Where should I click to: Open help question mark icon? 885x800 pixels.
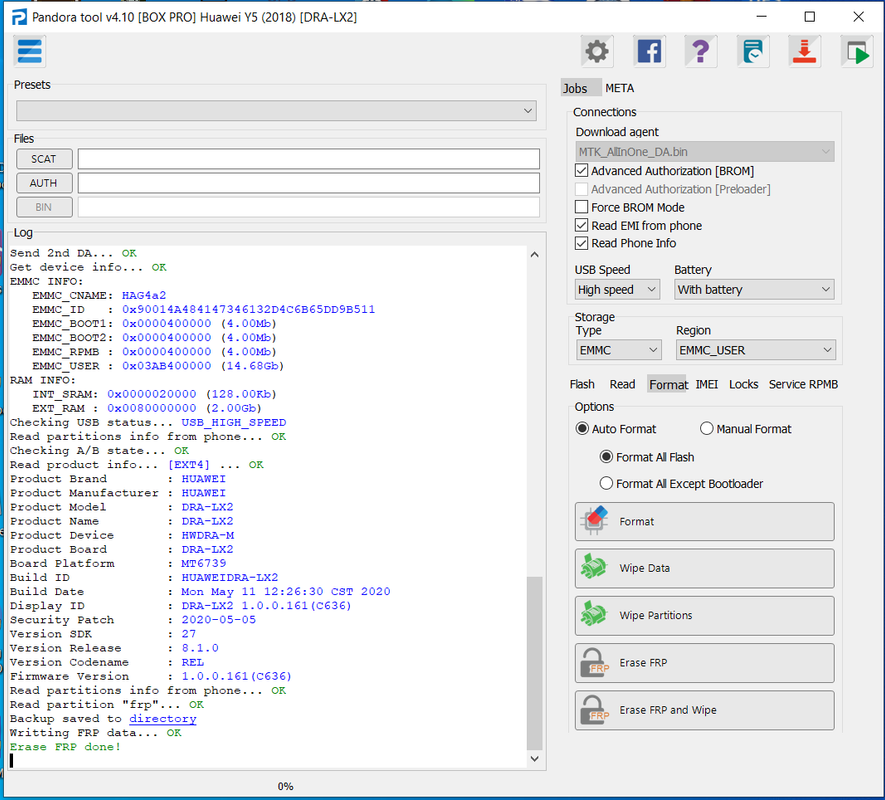(x=700, y=51)
